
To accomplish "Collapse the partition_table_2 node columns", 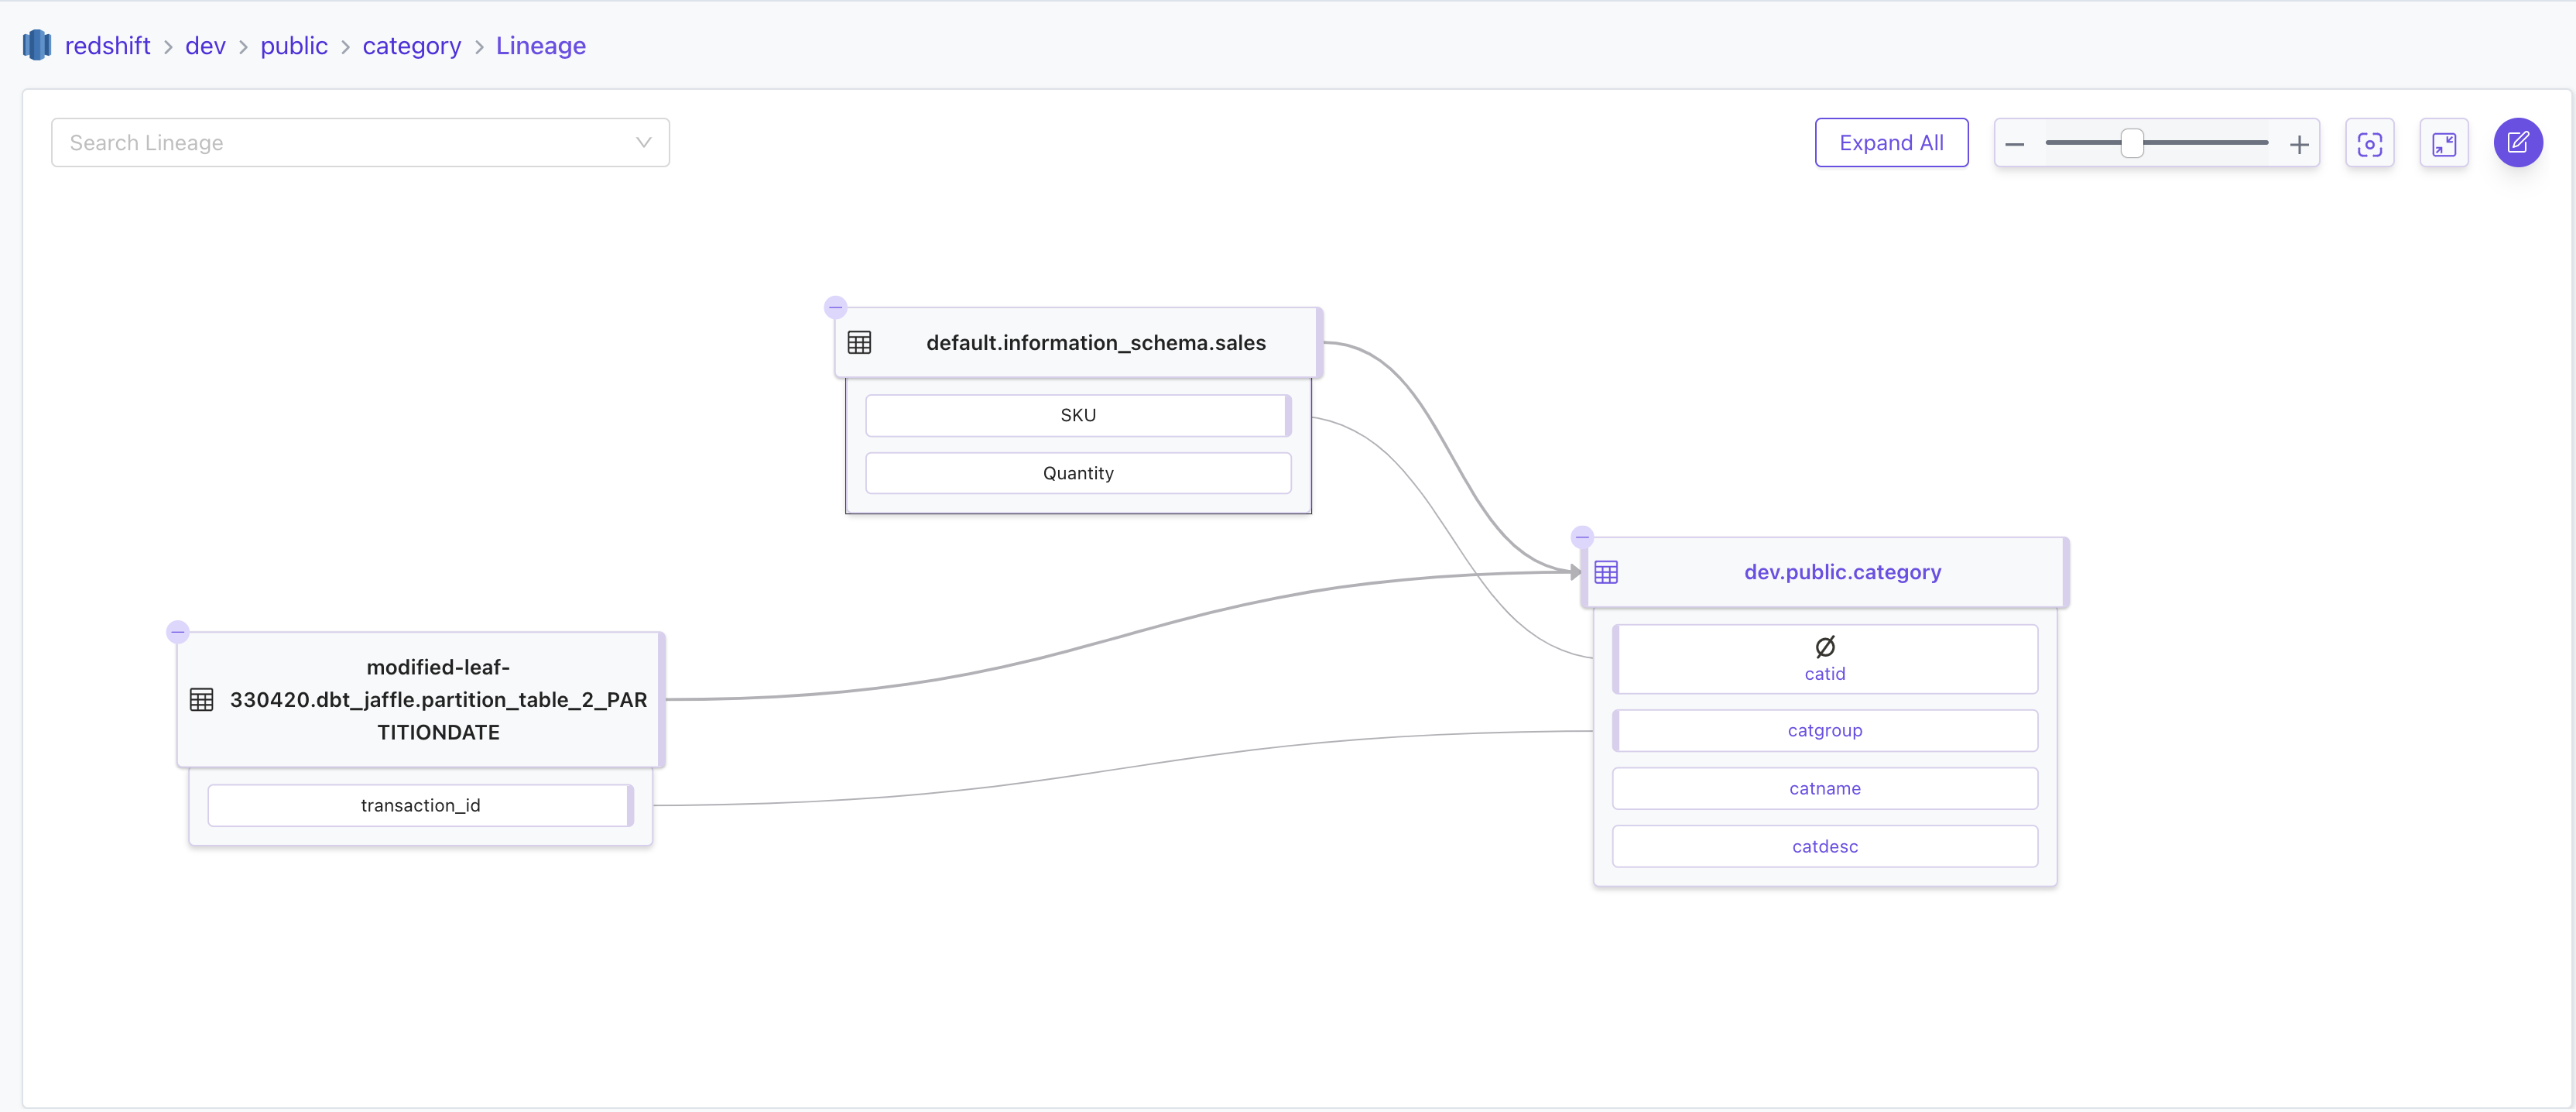I will point(178,631).
